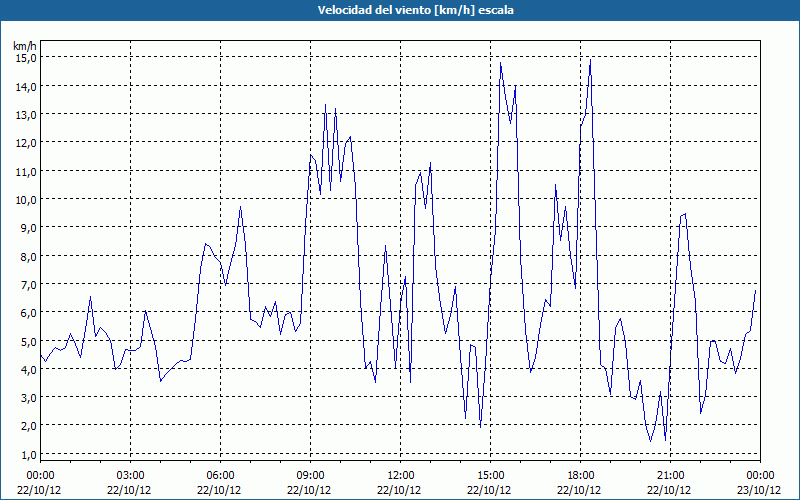Click the "09:00" time axis label

310,476
